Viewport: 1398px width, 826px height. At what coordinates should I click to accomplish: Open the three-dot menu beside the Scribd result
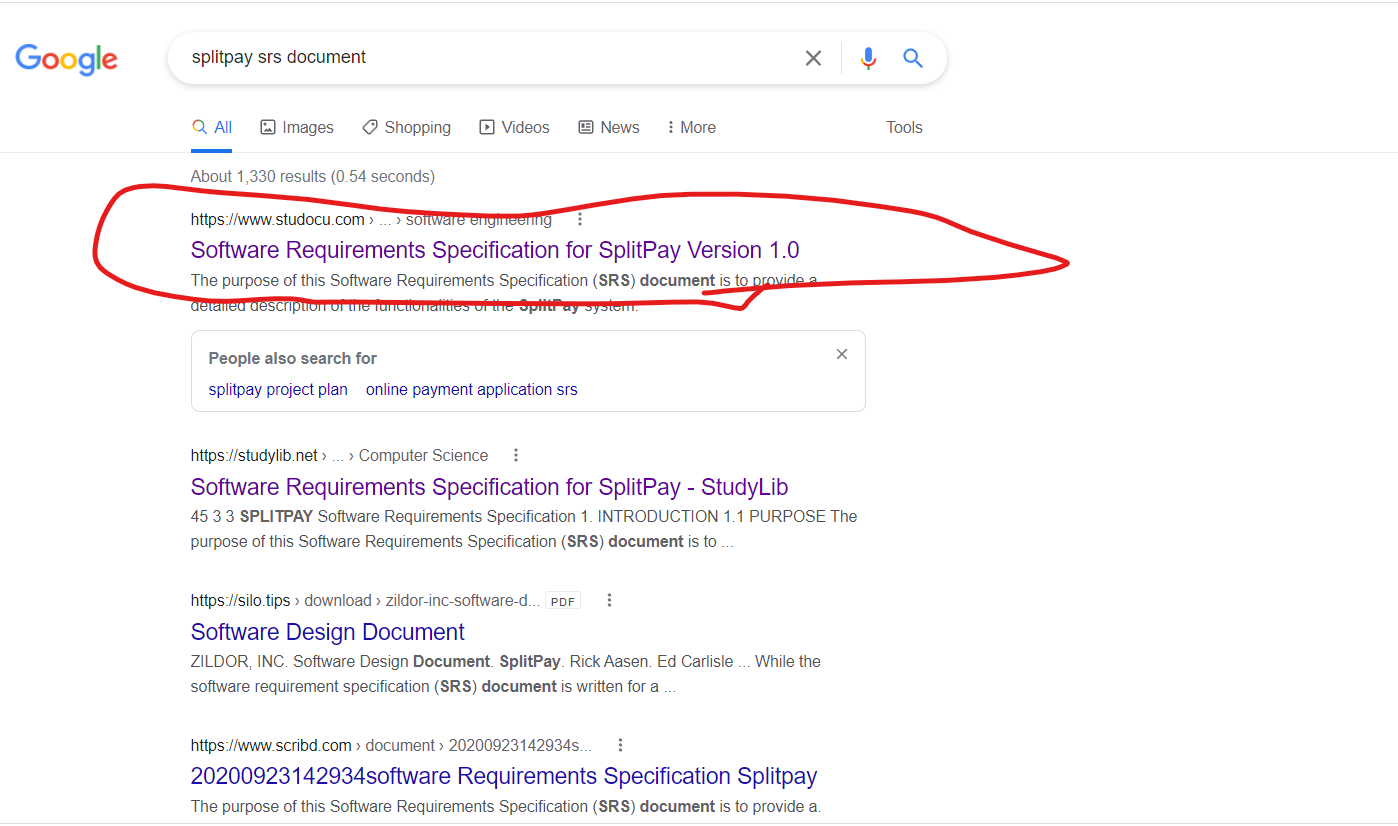(620, 744)
